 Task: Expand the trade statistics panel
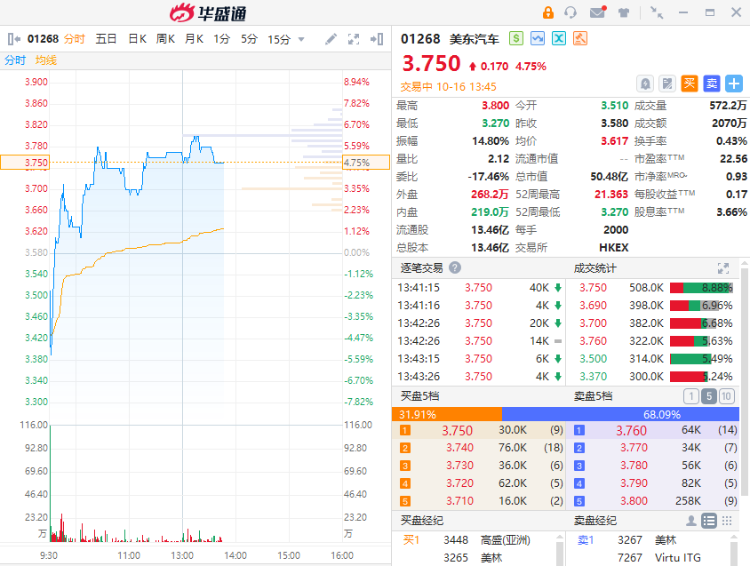click(x=723, y=268)
